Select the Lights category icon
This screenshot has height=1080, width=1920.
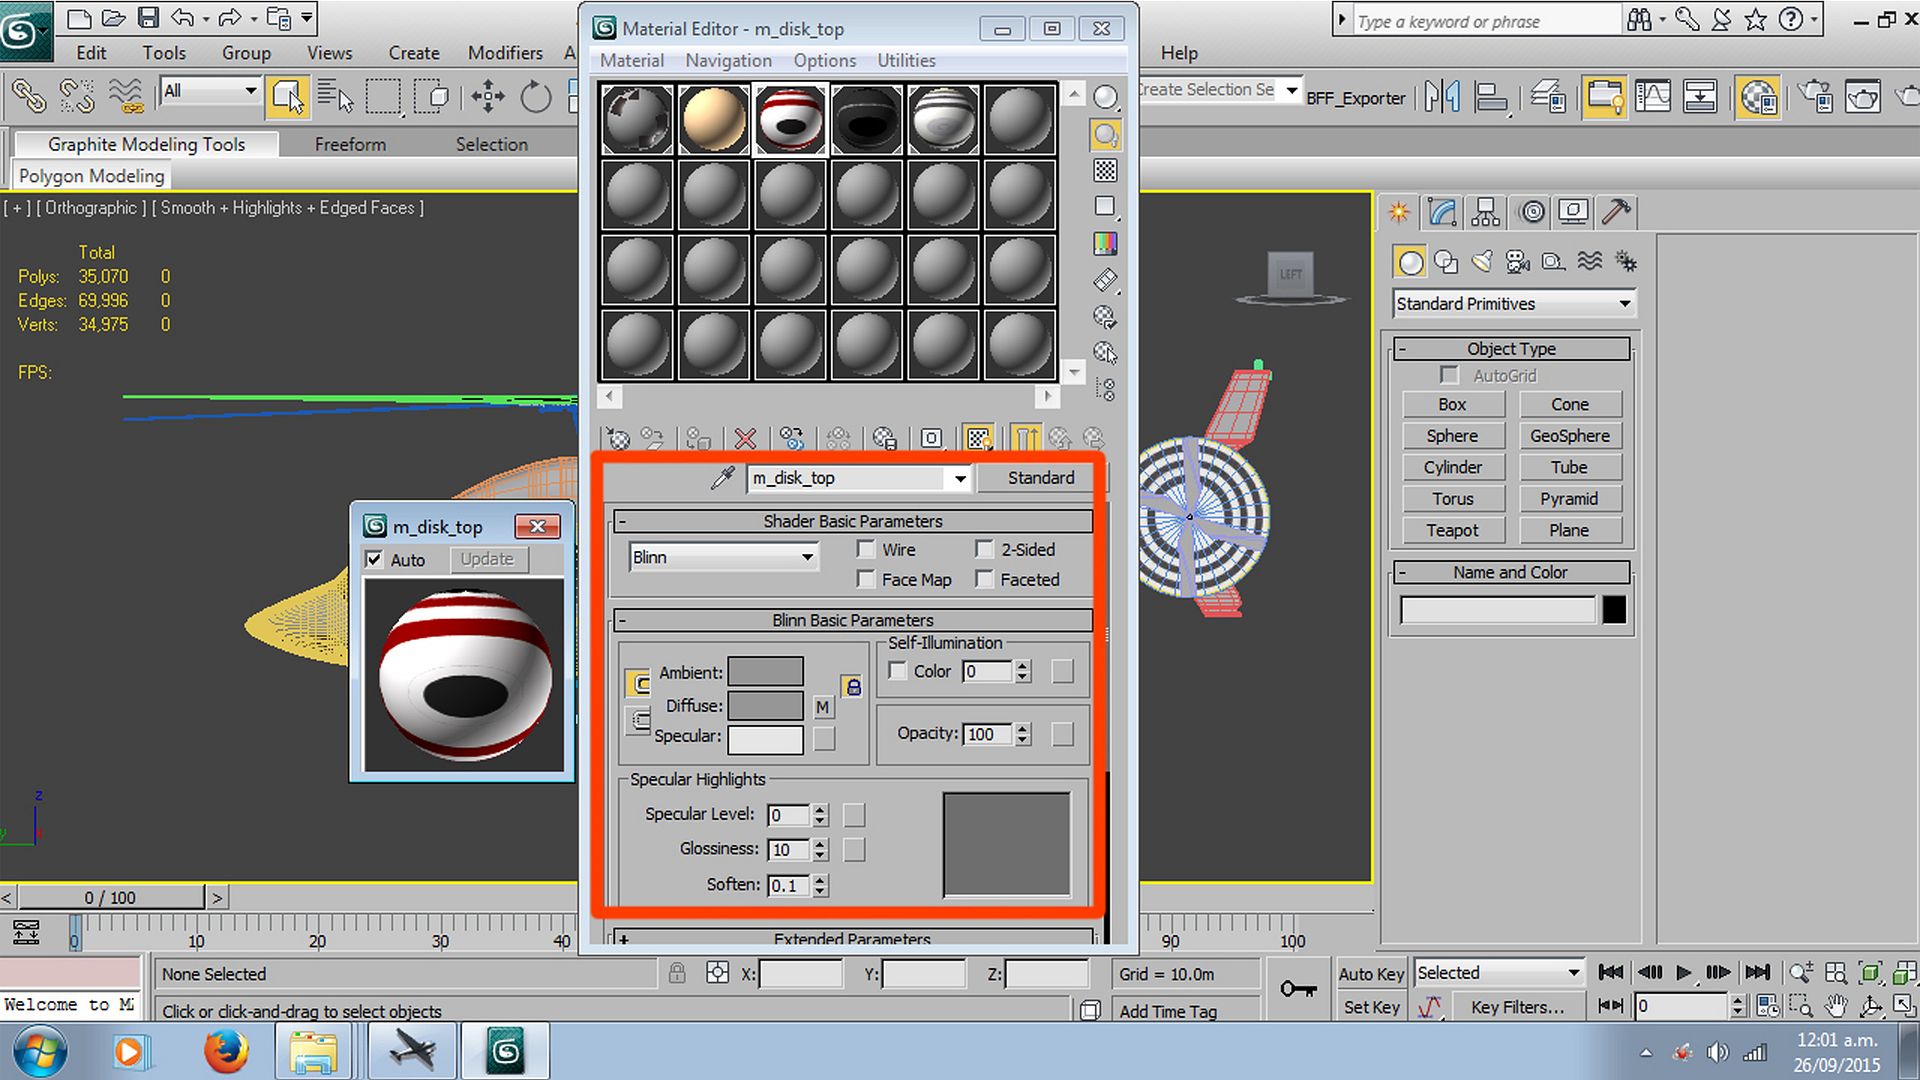pos(1482,262)
